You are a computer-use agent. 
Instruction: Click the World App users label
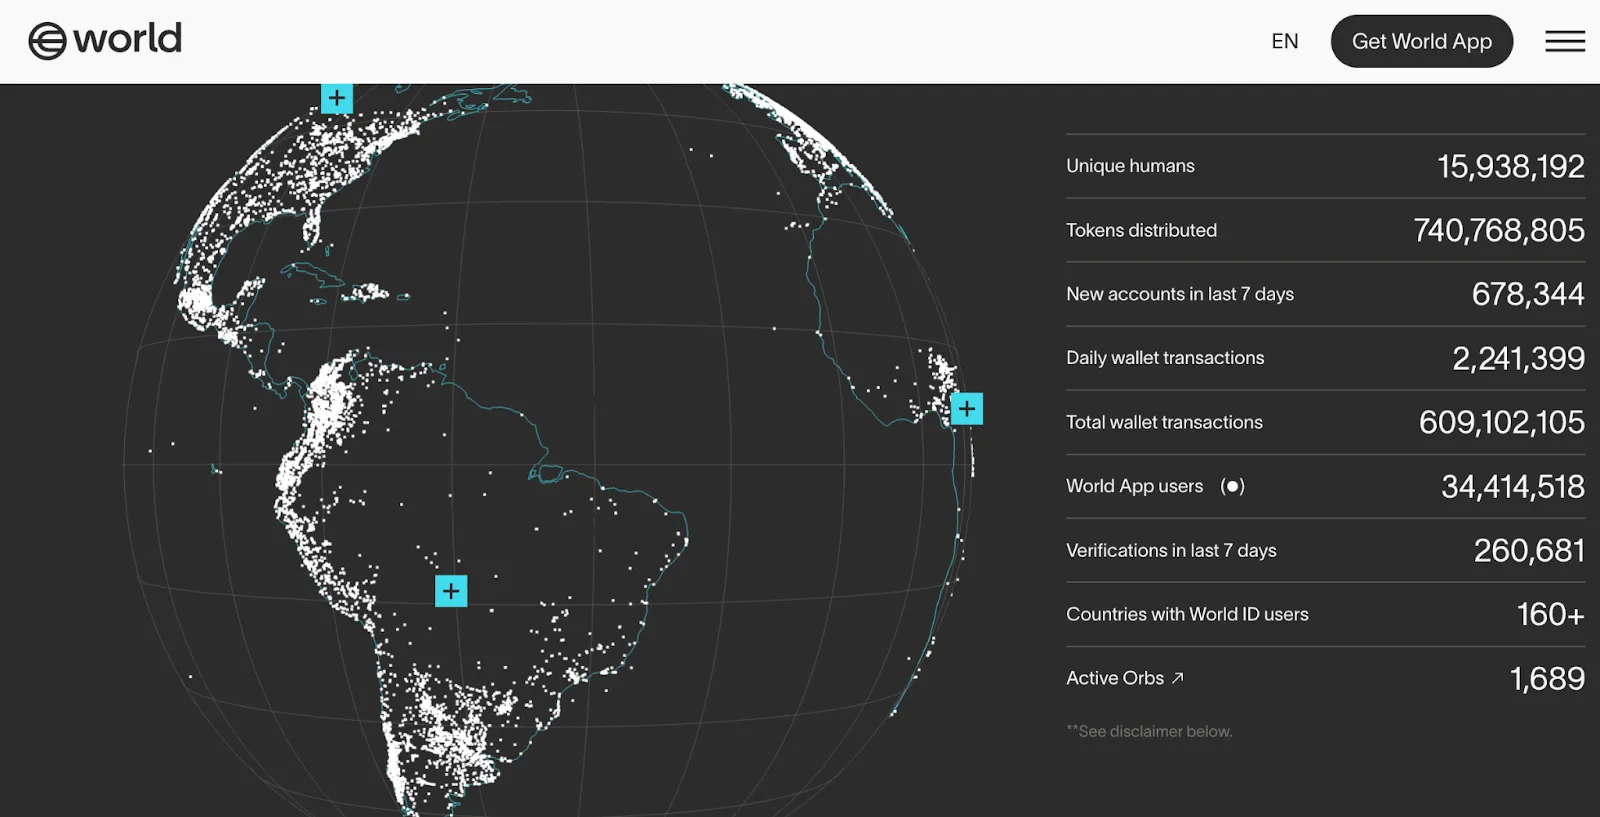tap(1134, 486)
